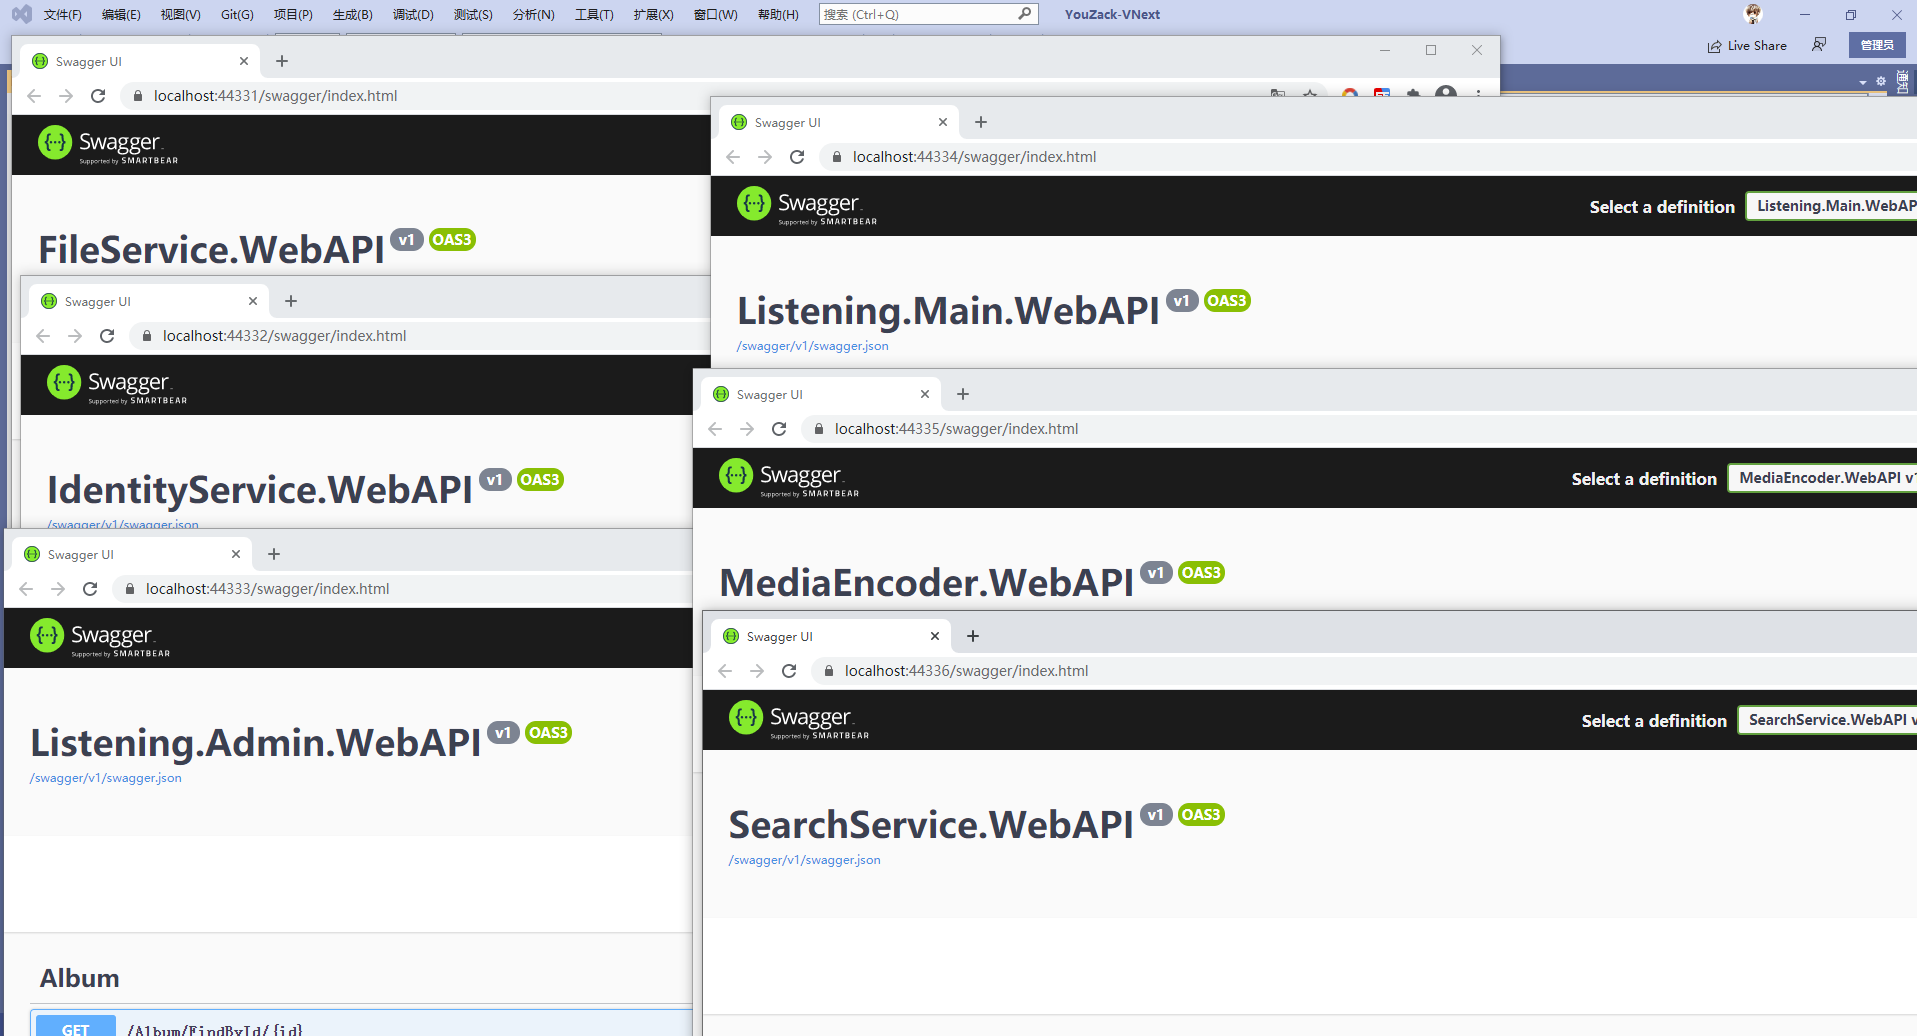Screen dimensions: 1917x1036
Task: Open swagger.json link under SearchService.WebAPI
Action: coord(804,860)
